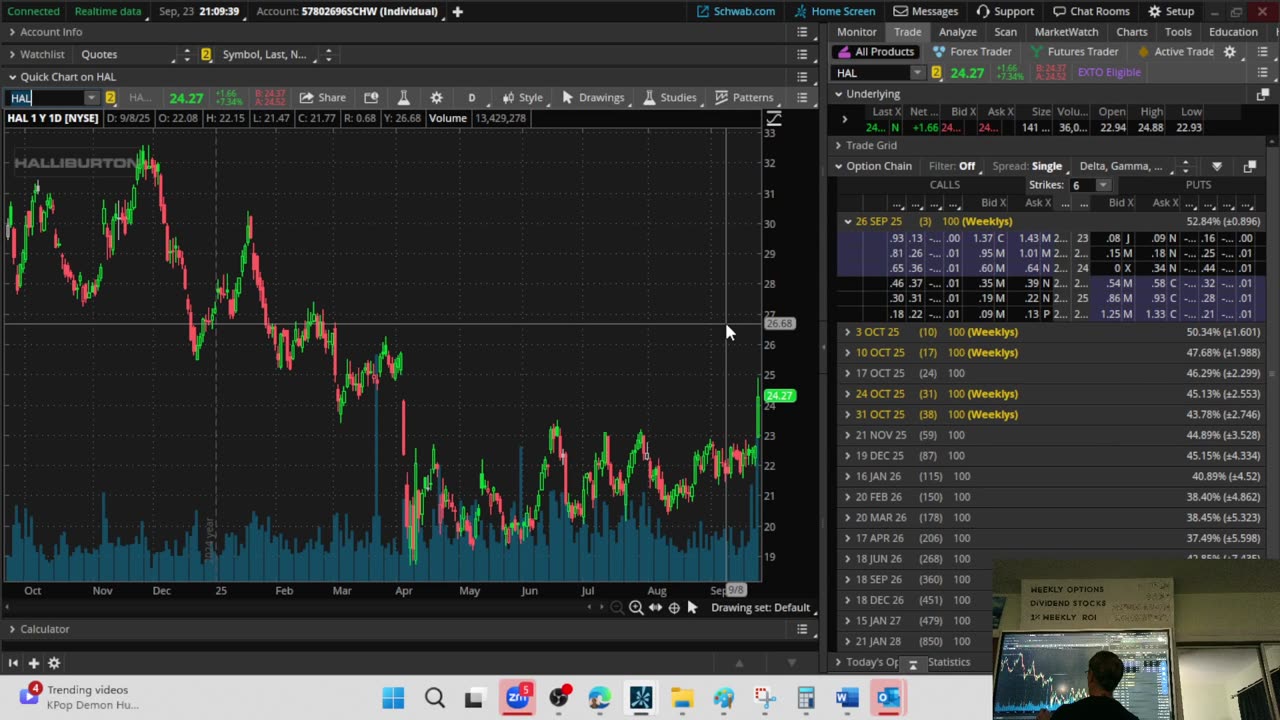Open Windows Start menu
Screen dimensions: 1280x720
pyautogui.click(x=393, y=698)
